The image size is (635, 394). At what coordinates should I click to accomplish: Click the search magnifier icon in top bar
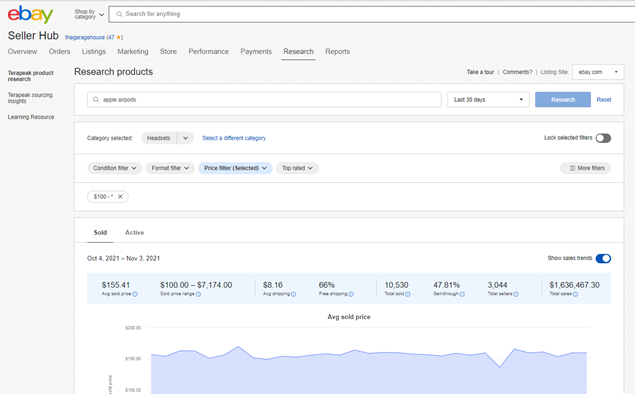click(119, 14)
